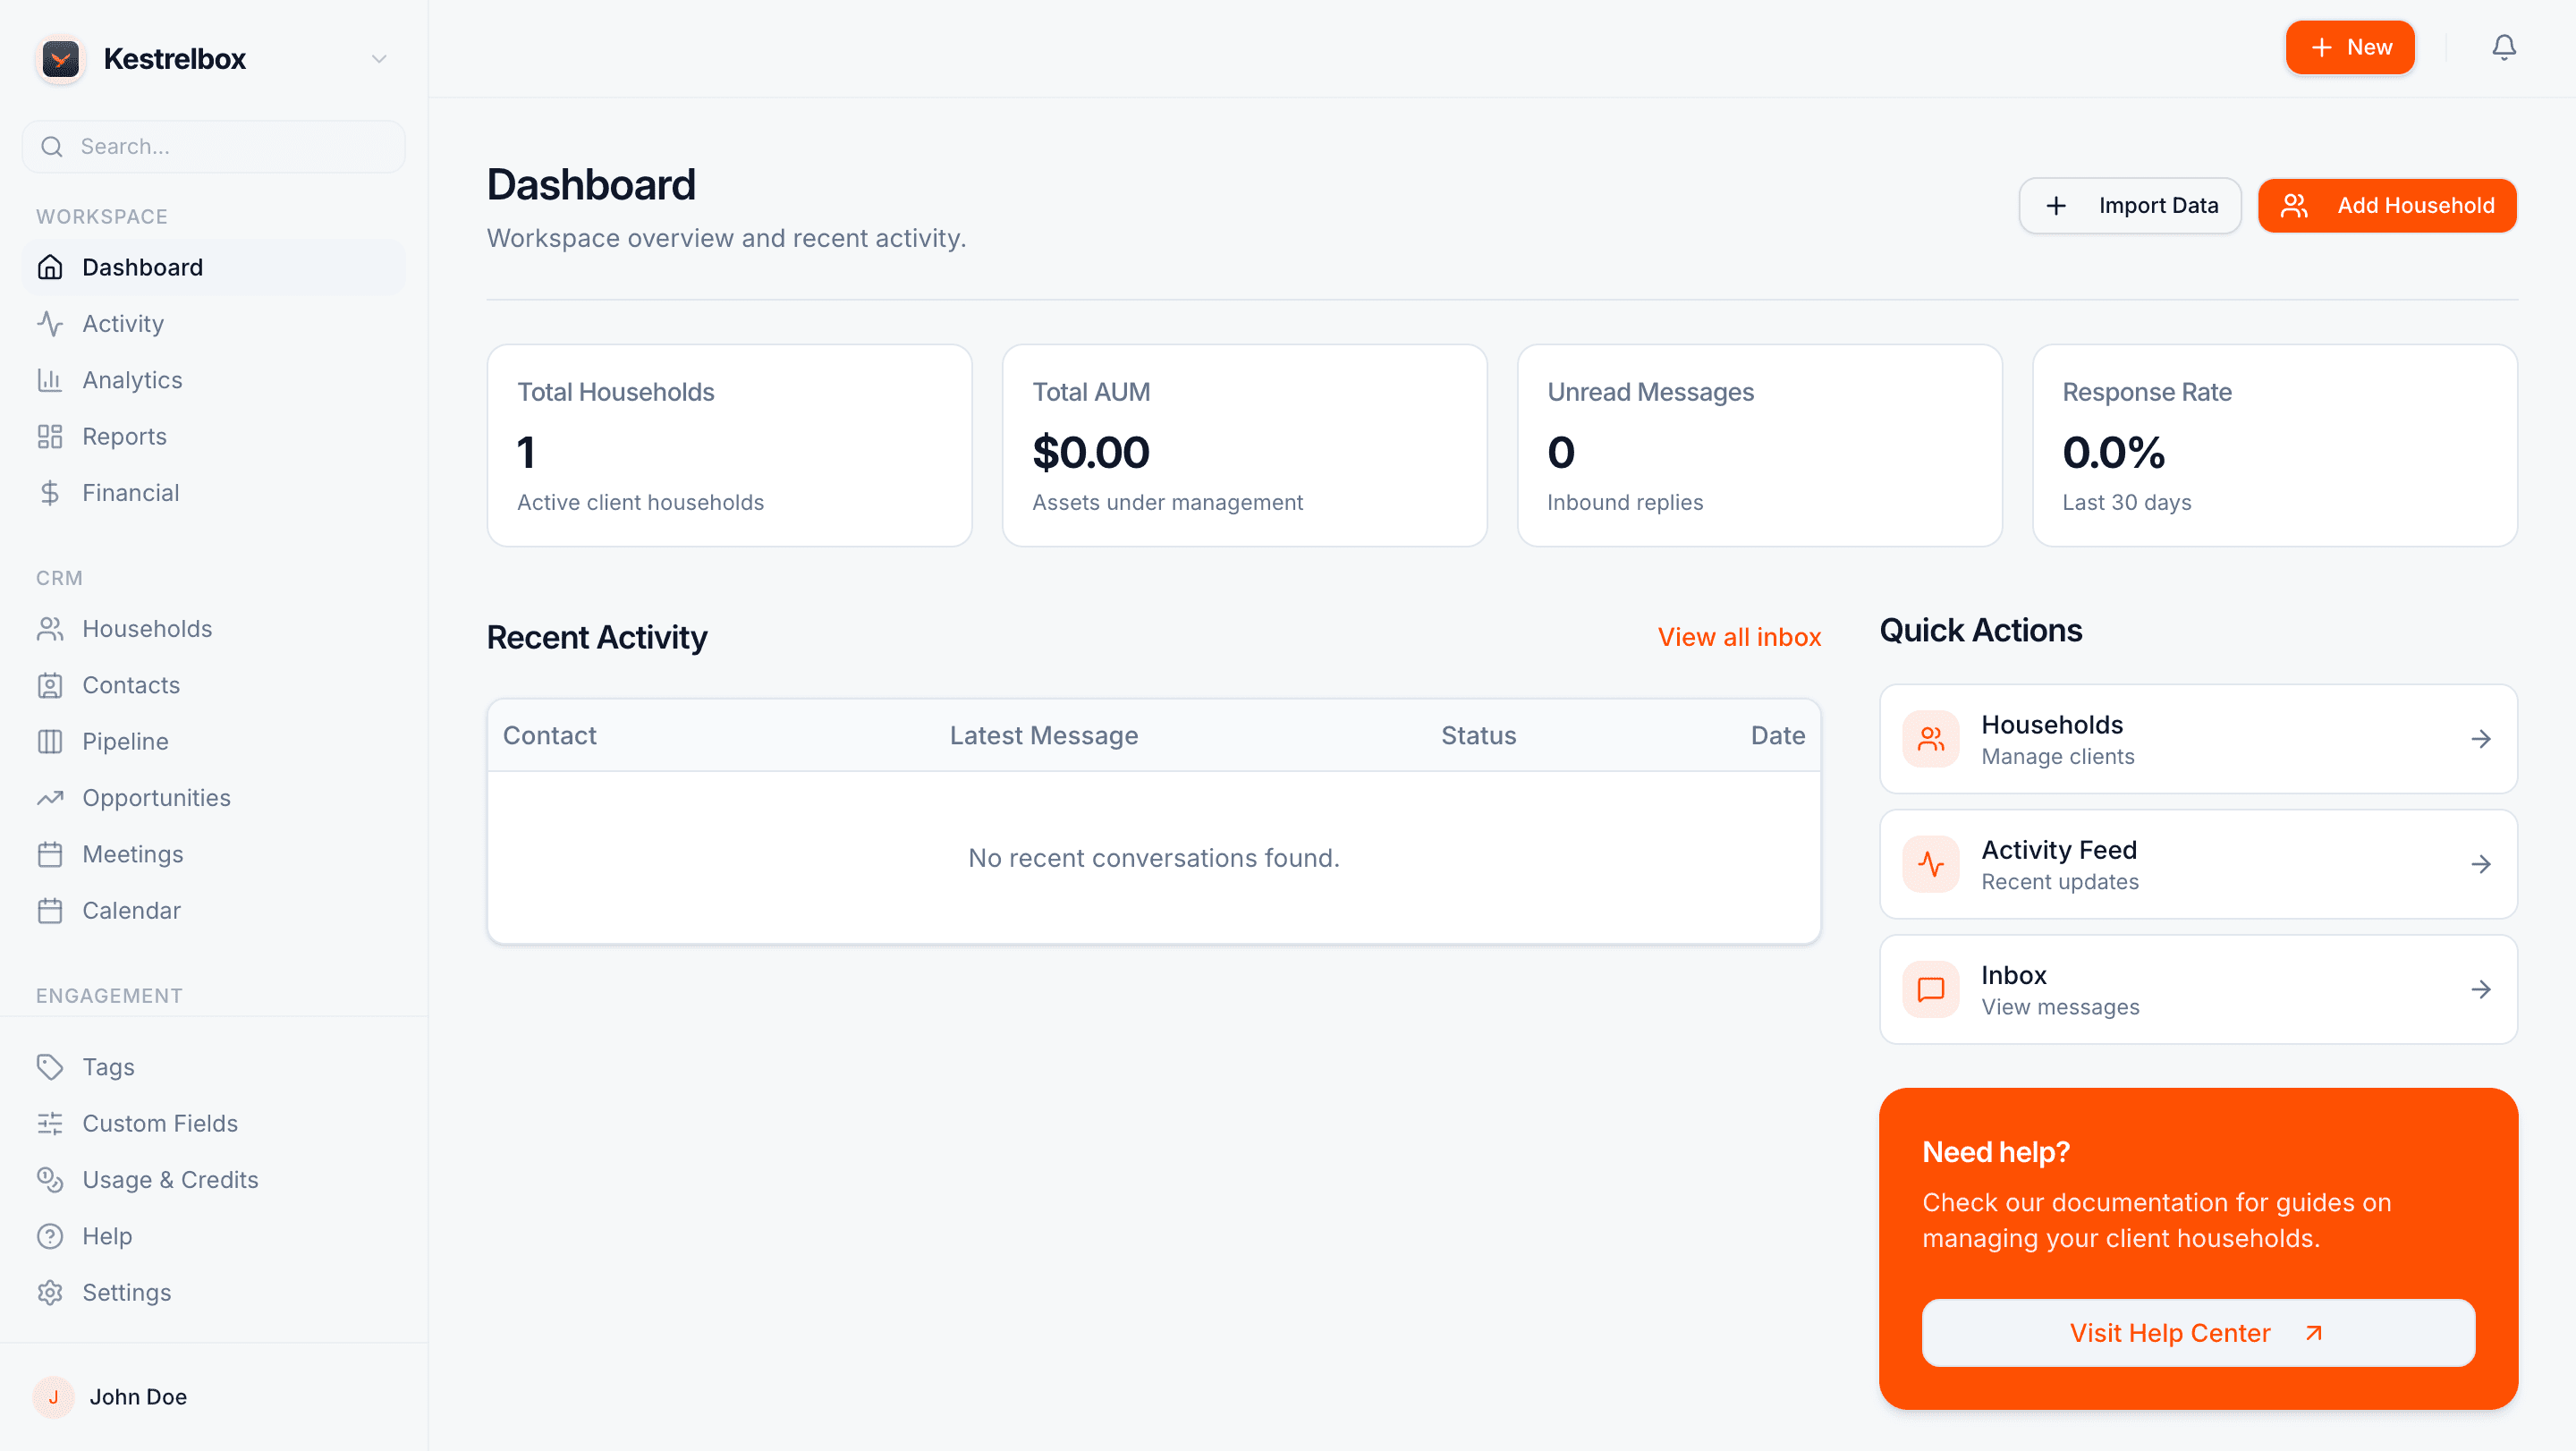Open View all inbox
The width and height of the screenshot is (2576, 1451).
tap(1739, 637)
